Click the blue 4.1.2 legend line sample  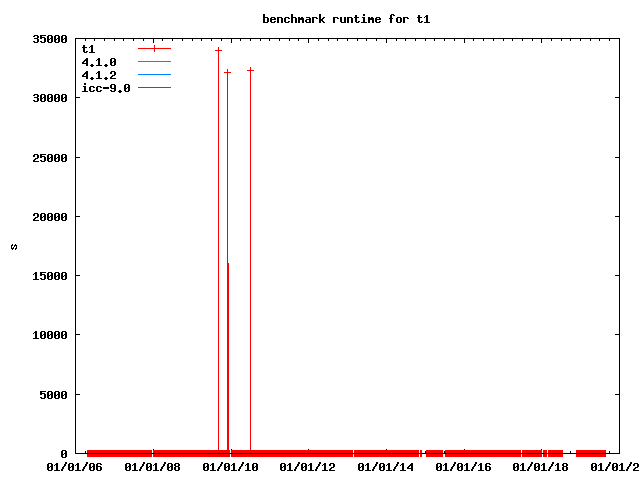pyautogui.click(x=154, y=75)
